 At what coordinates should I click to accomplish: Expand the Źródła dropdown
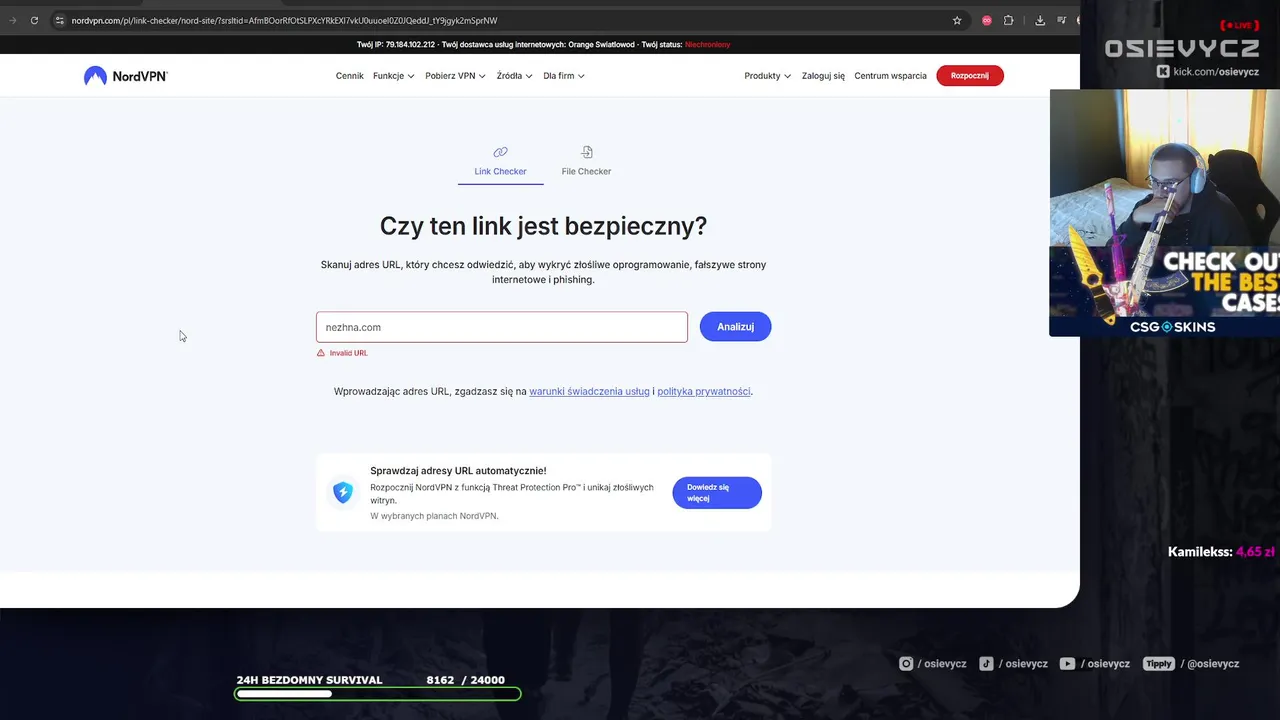(x=514, y=76)
